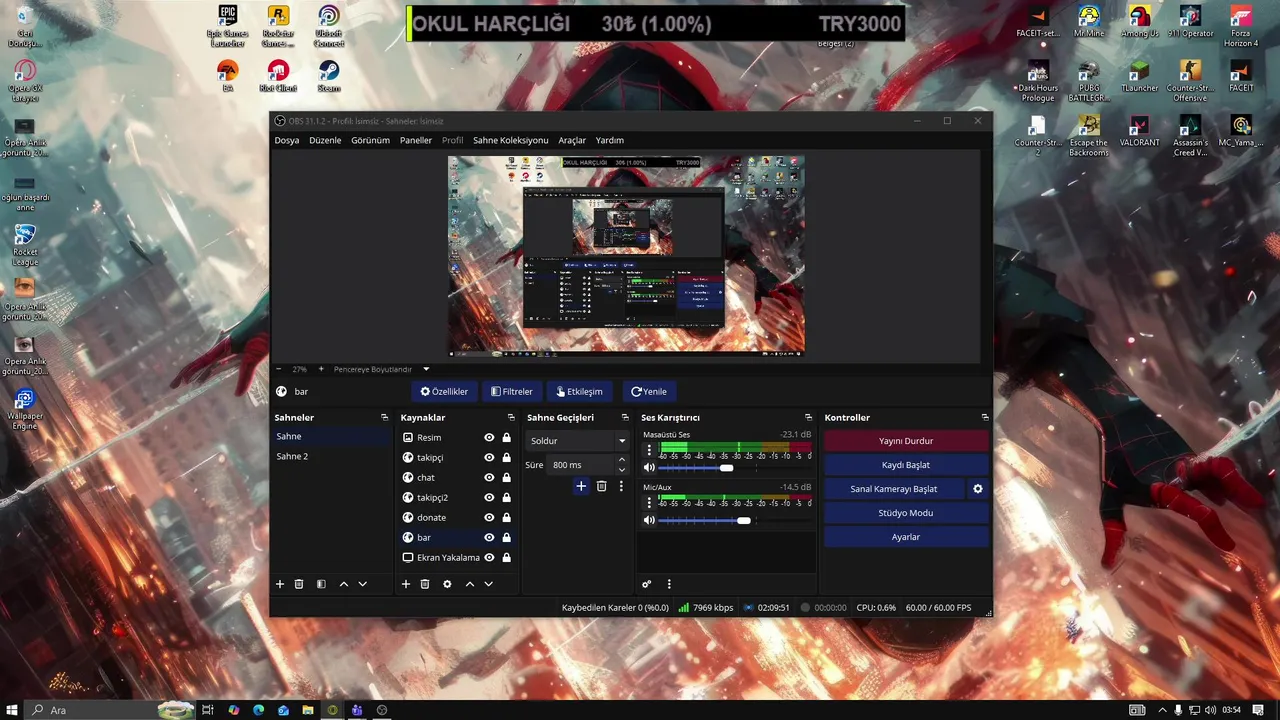The height and width of the screenshot is (720, 1280).
Task: Add a new source with the Kaynaklar plus icon
Action: (406, 584)
